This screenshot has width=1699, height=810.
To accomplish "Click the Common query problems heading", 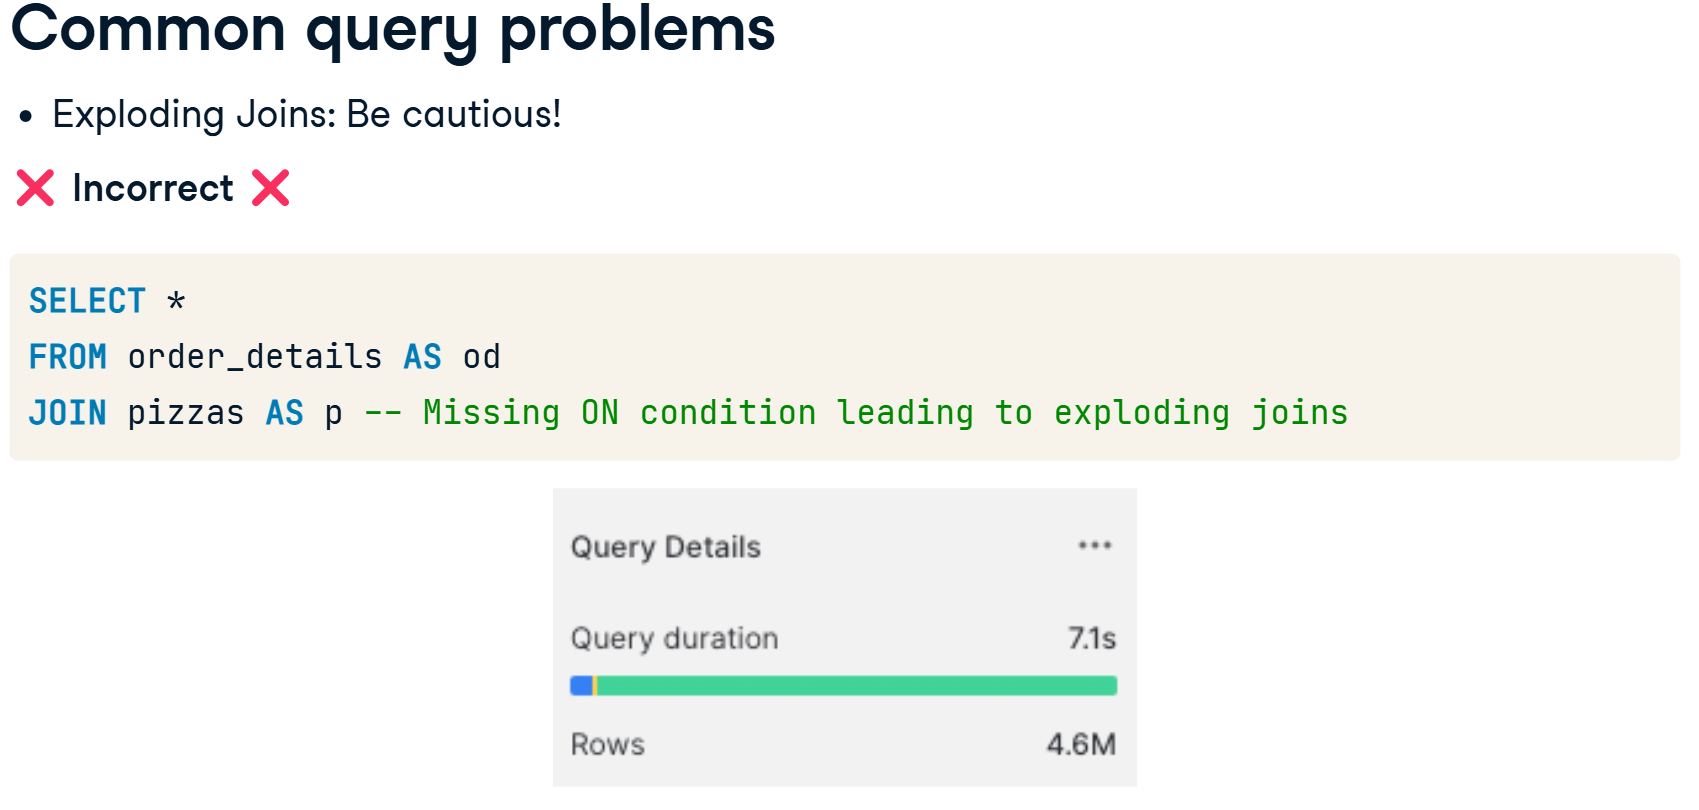I will click(393, 30).
